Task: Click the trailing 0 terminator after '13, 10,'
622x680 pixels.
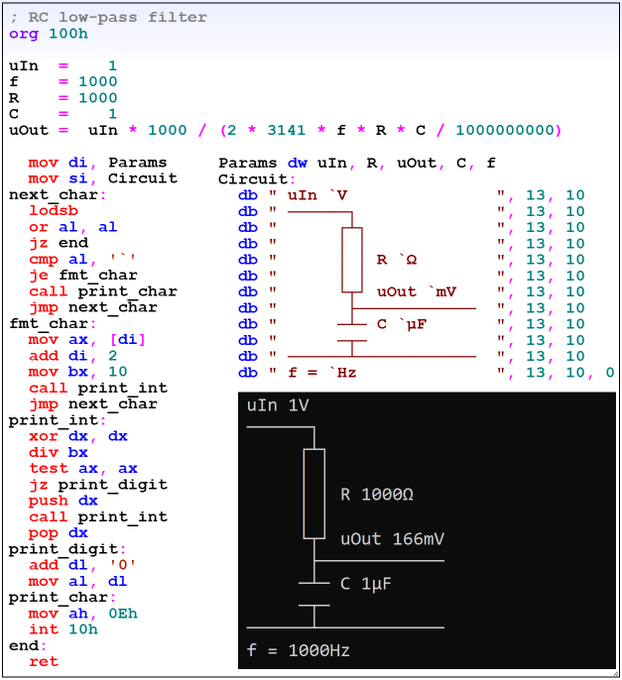Action: (x=610, y=373)
